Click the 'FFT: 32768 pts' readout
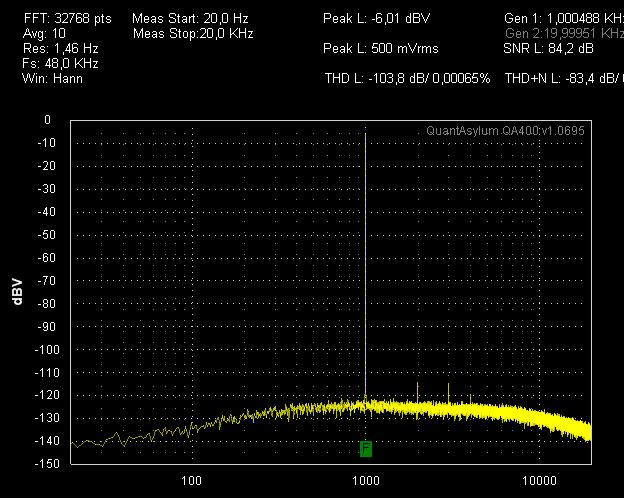The image size is (624, 500). point(68,19)
